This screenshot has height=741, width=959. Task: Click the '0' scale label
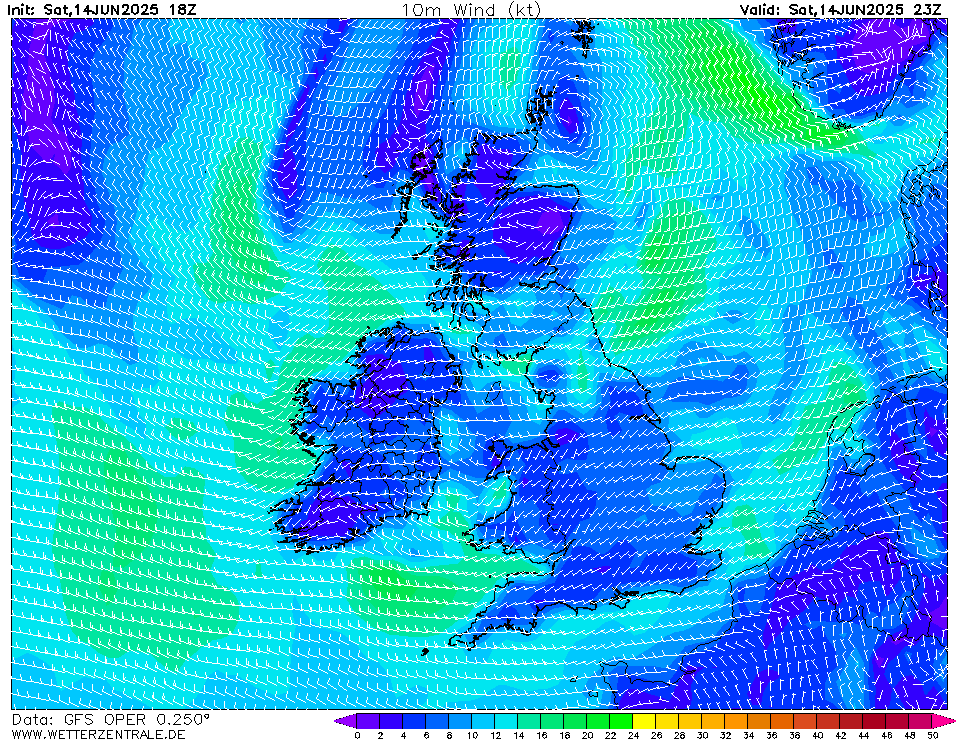coord(357,735)
